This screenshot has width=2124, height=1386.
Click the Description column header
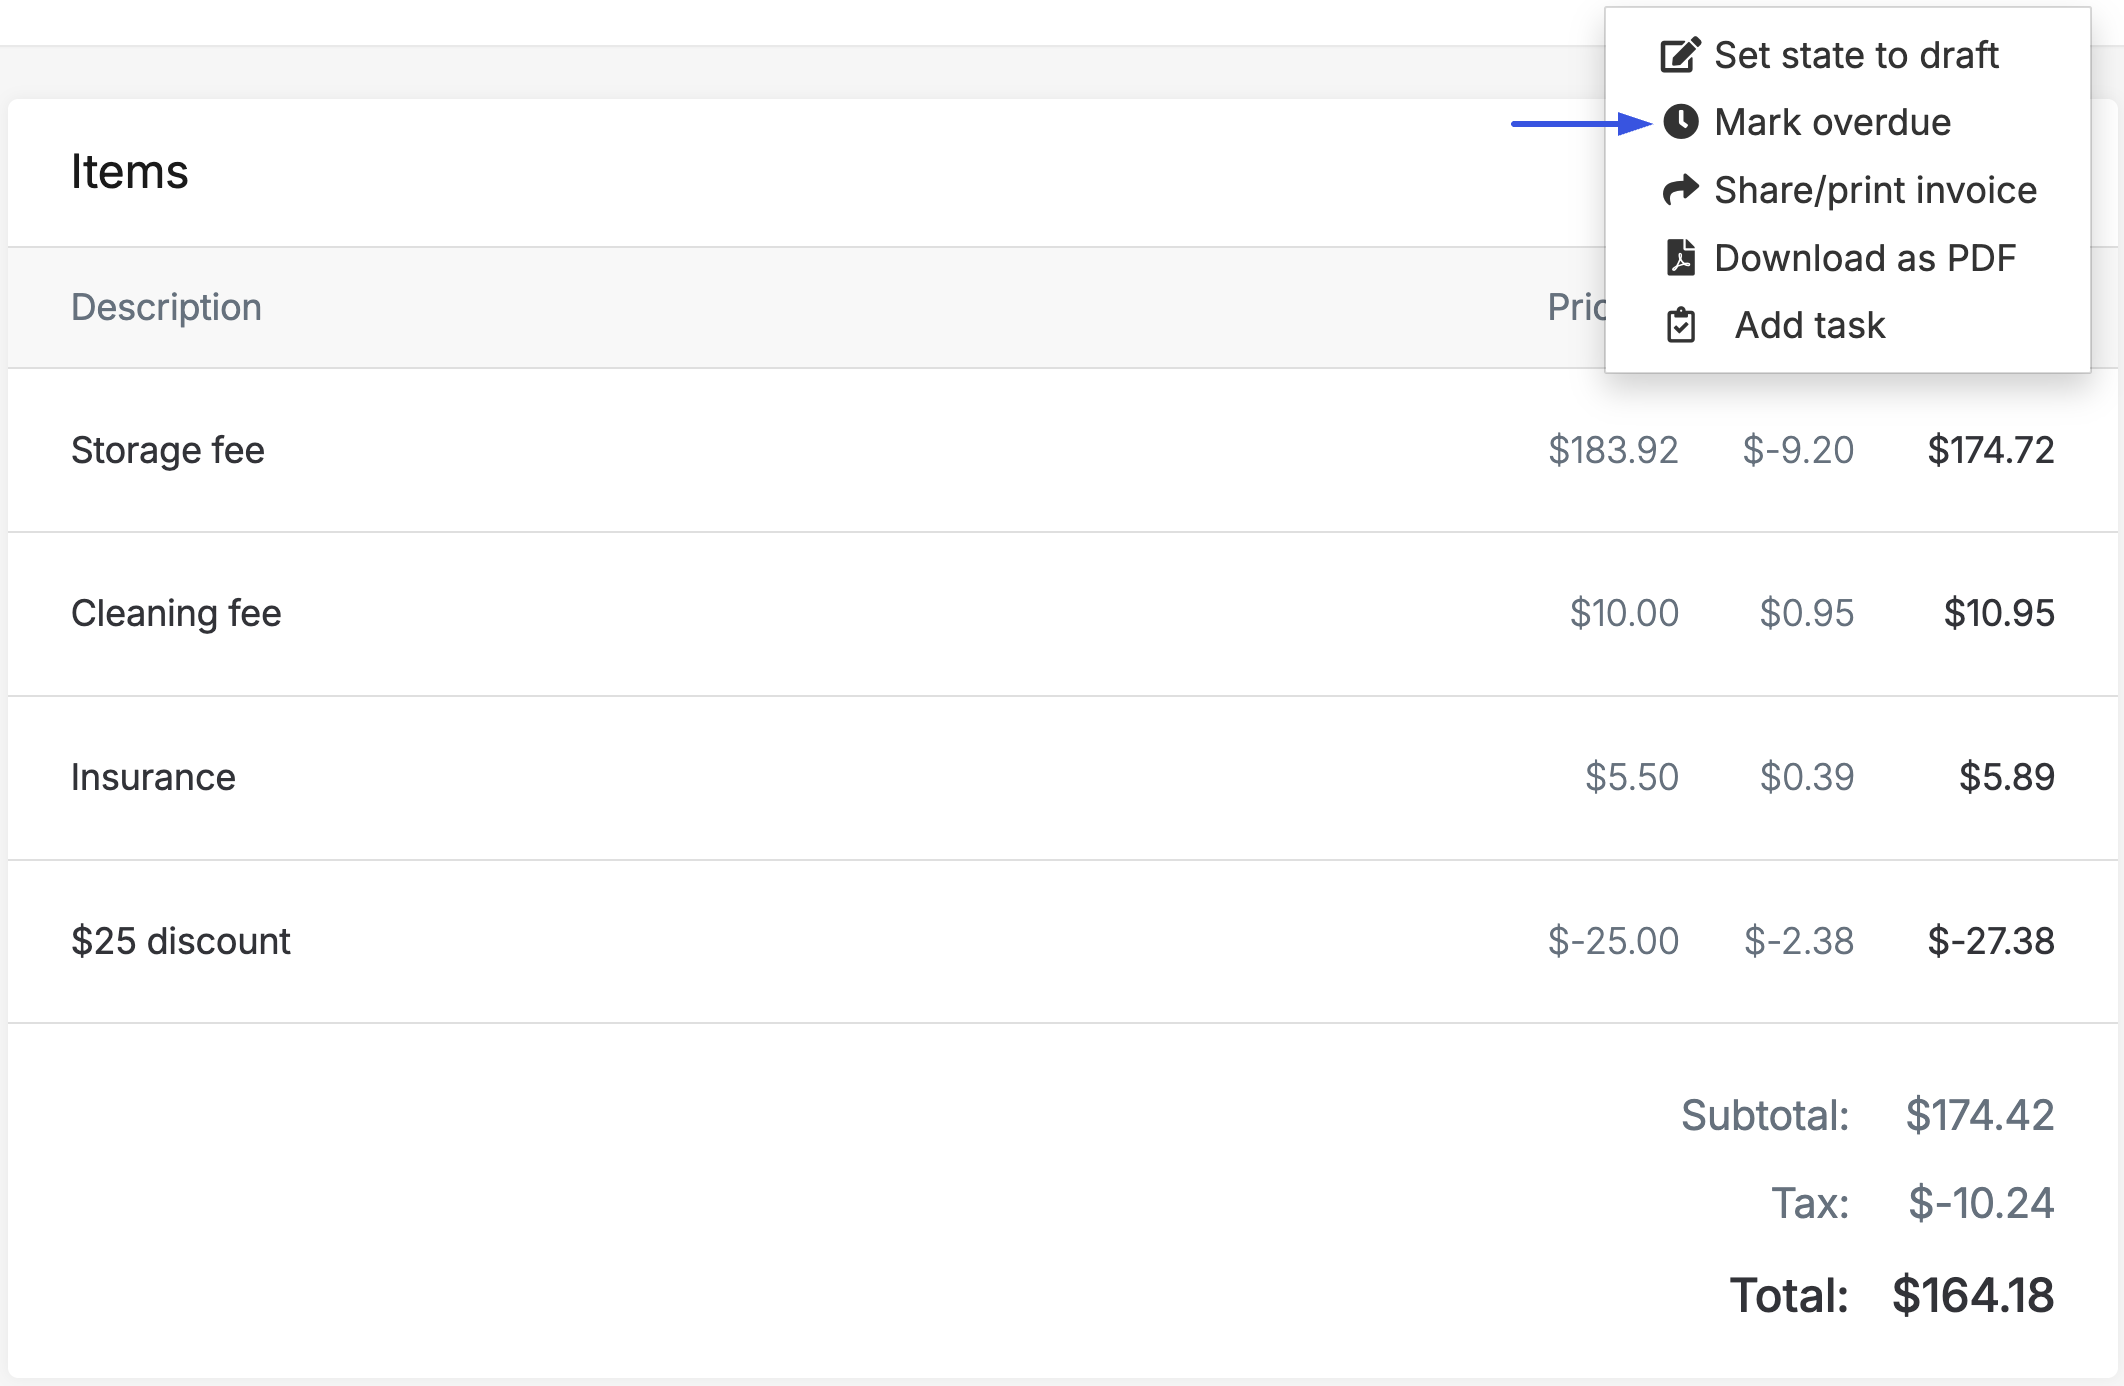(166, 307)
